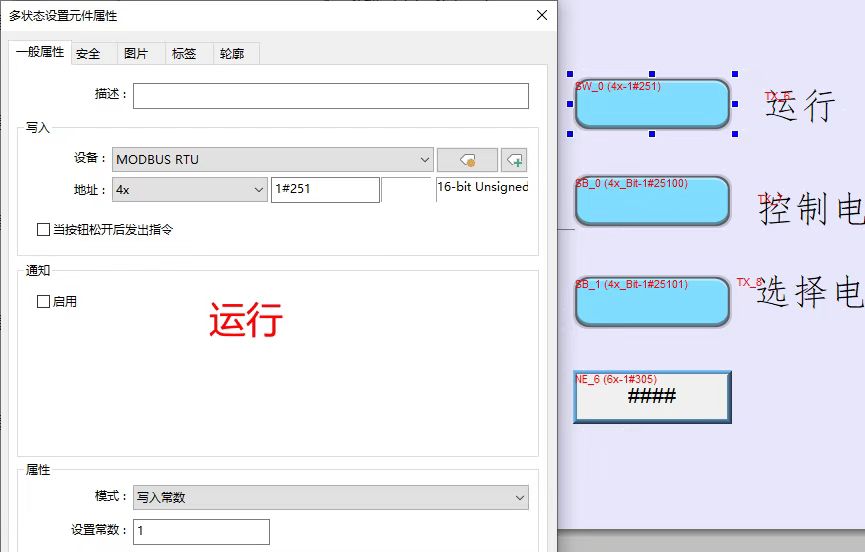Enable 当按钮松开后发出指令 checkbox

43,229
